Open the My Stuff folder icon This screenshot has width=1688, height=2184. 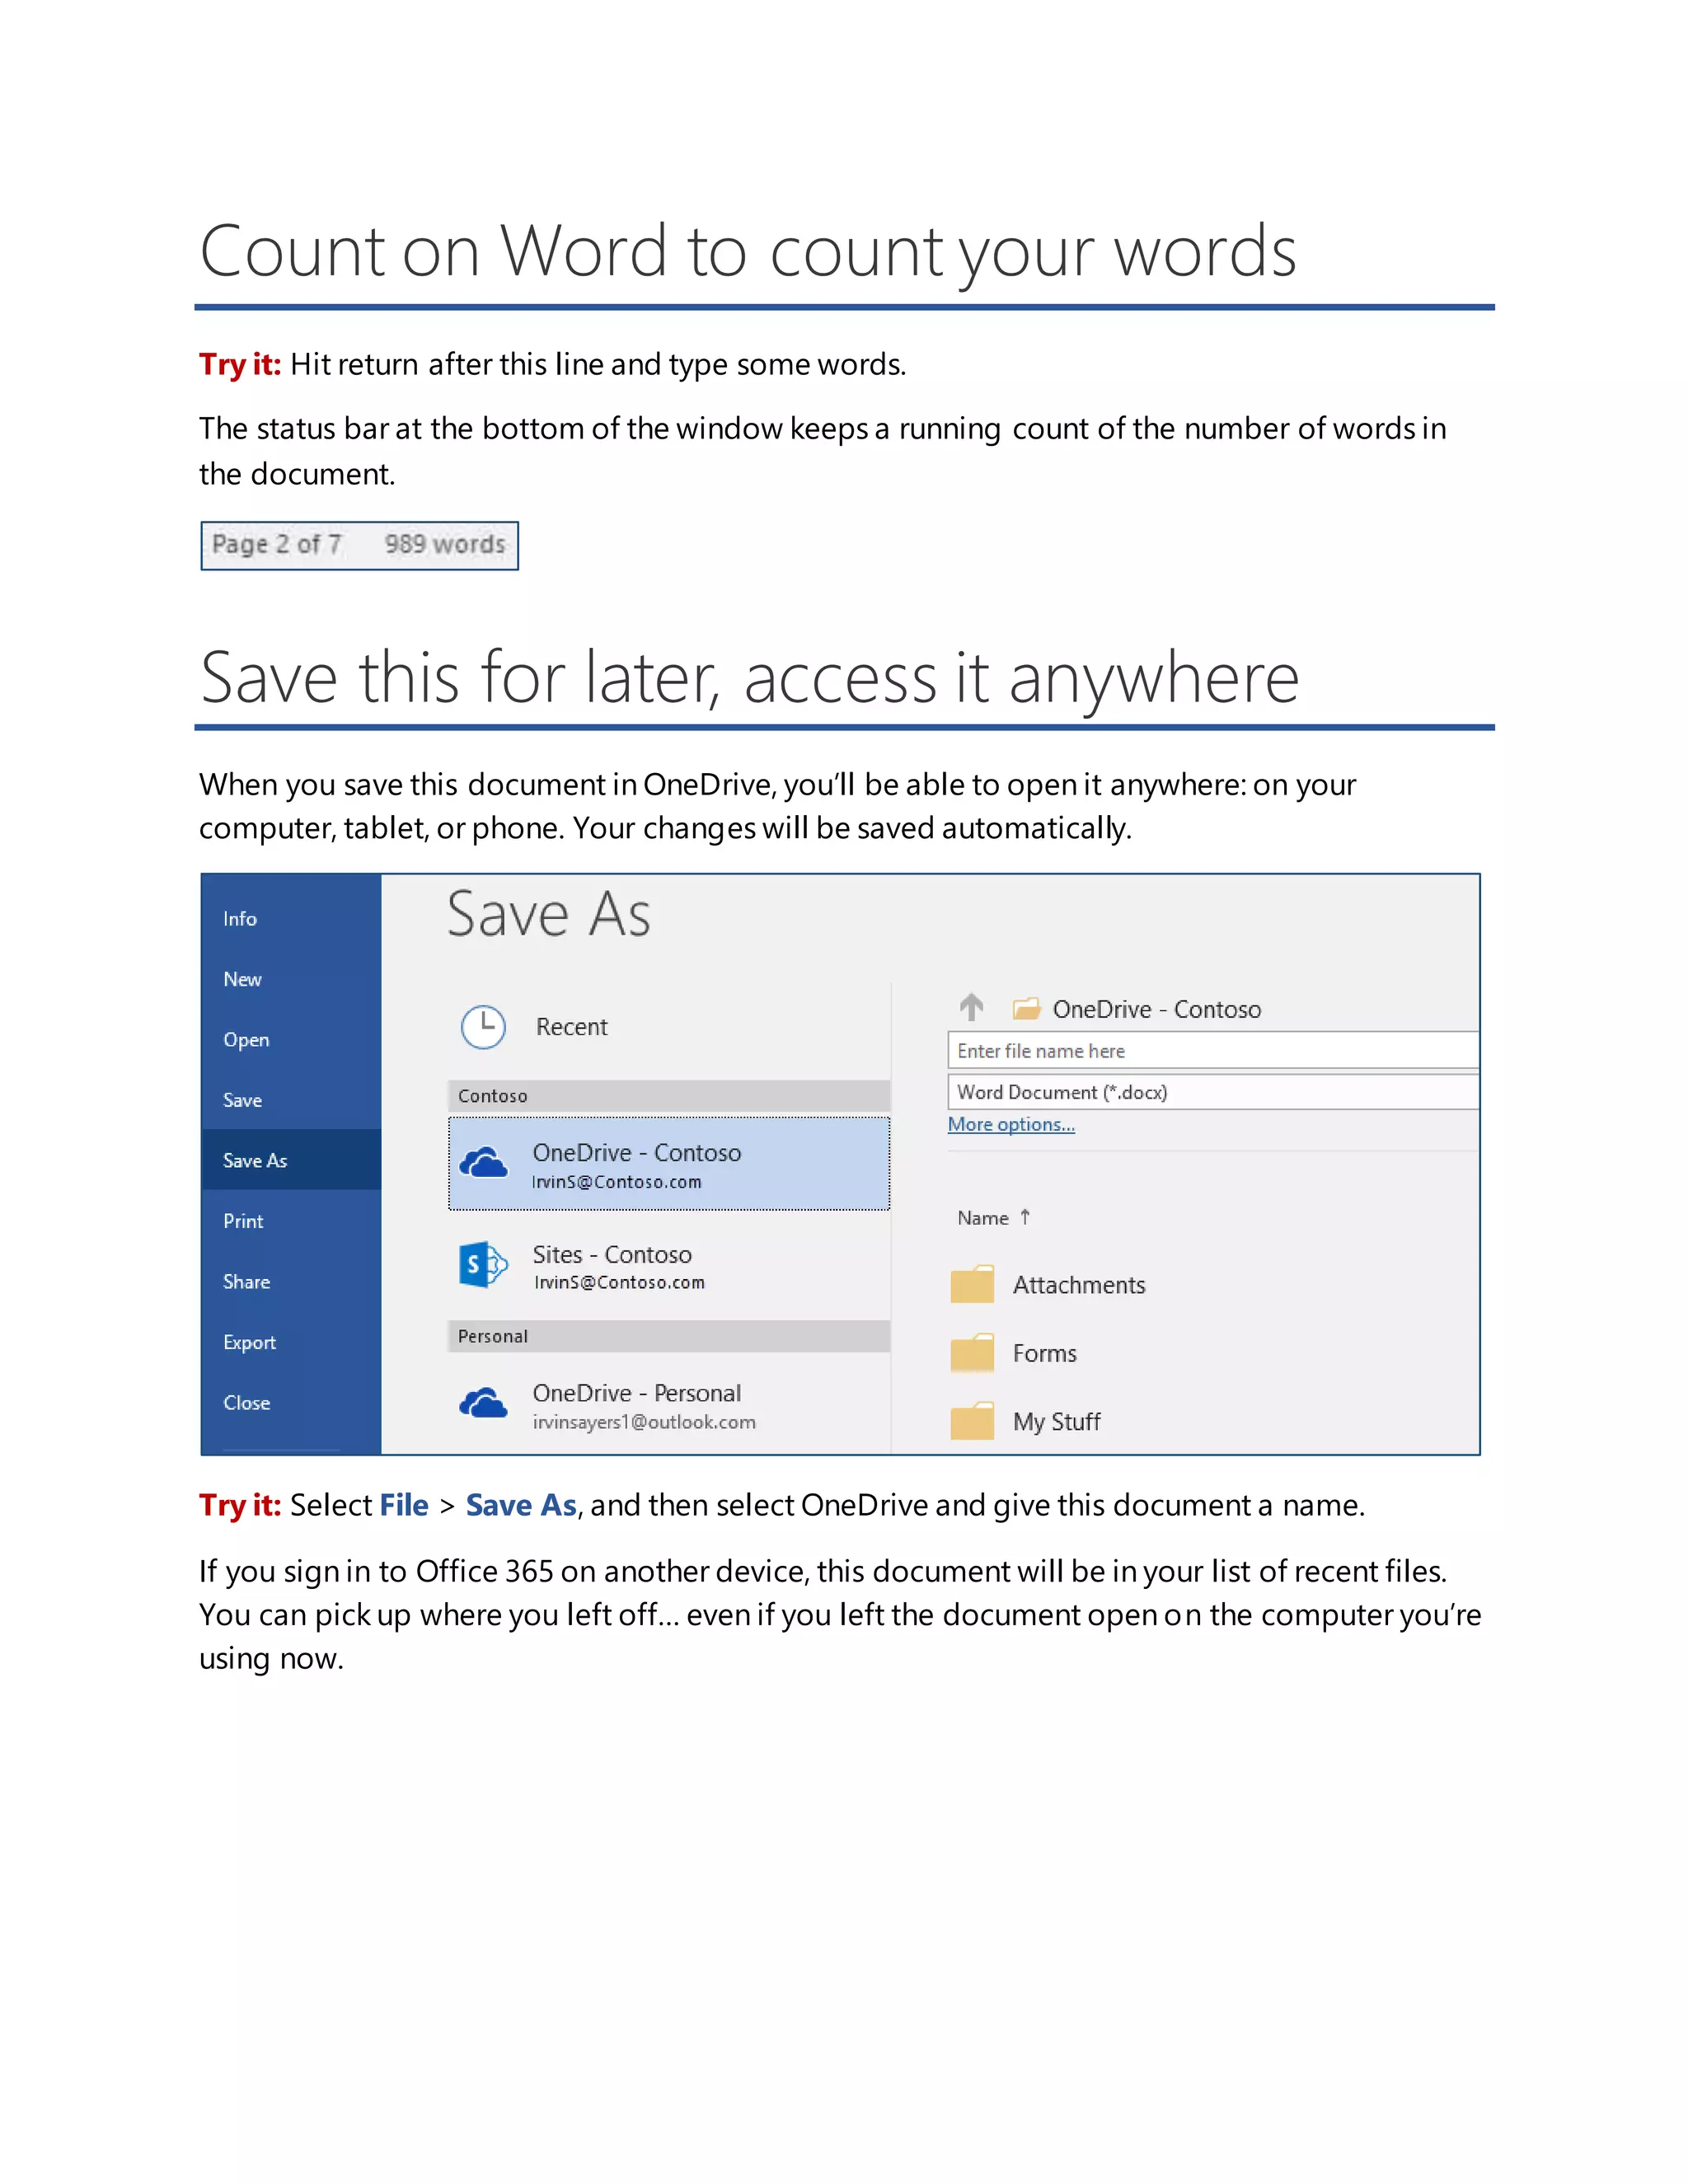[x=972, y=1421]
